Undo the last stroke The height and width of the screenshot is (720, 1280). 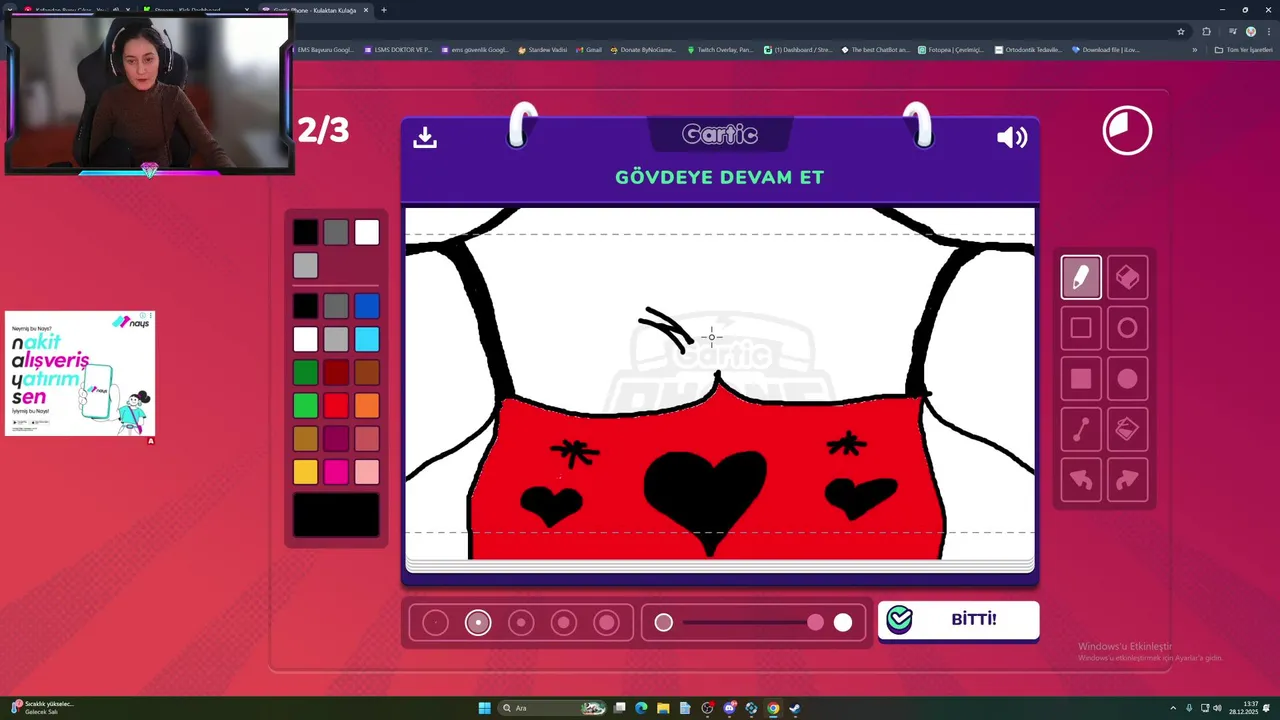[1081, 480]
